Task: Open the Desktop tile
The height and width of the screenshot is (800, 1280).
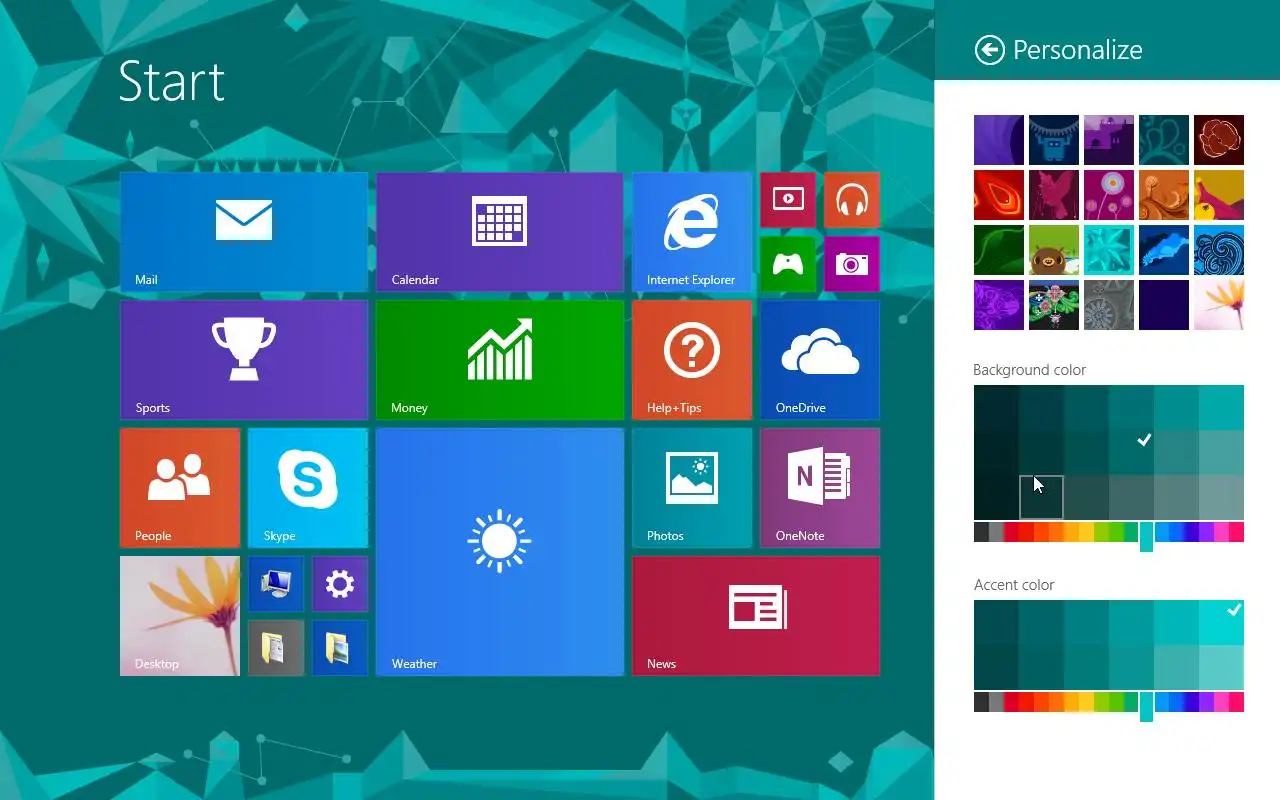Action: [180, 616]
